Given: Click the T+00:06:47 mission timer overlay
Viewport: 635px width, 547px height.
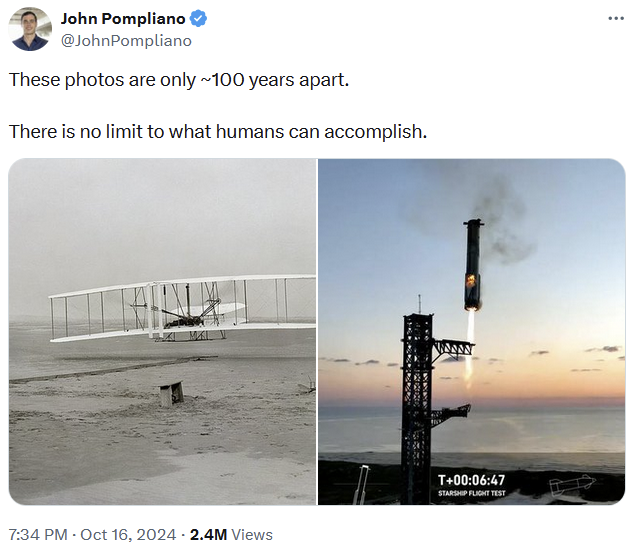Looking at the screenshot, I should 471,481.
